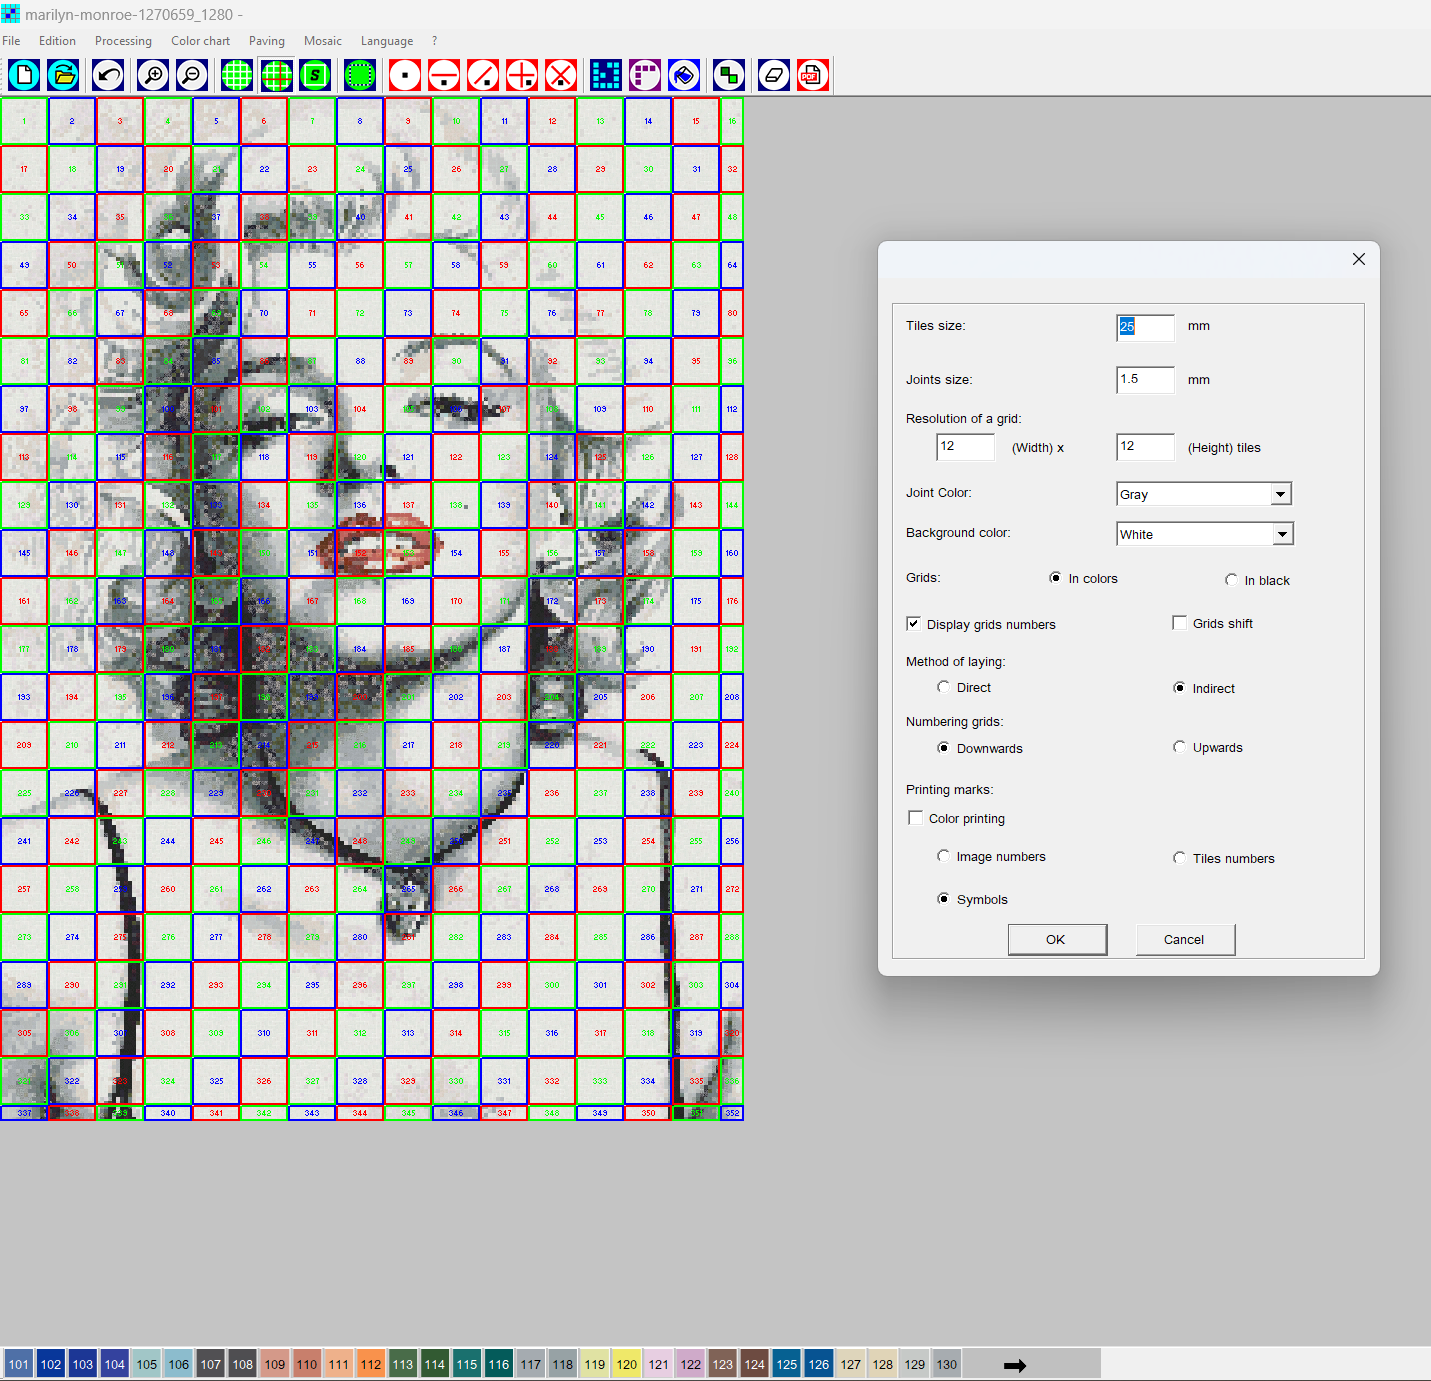Image resolution: width=1431 pixels, height=1381 pixels.
Task: Select the Upwards numbering option
Action: pyautogui.click(x=1180, y=747)
